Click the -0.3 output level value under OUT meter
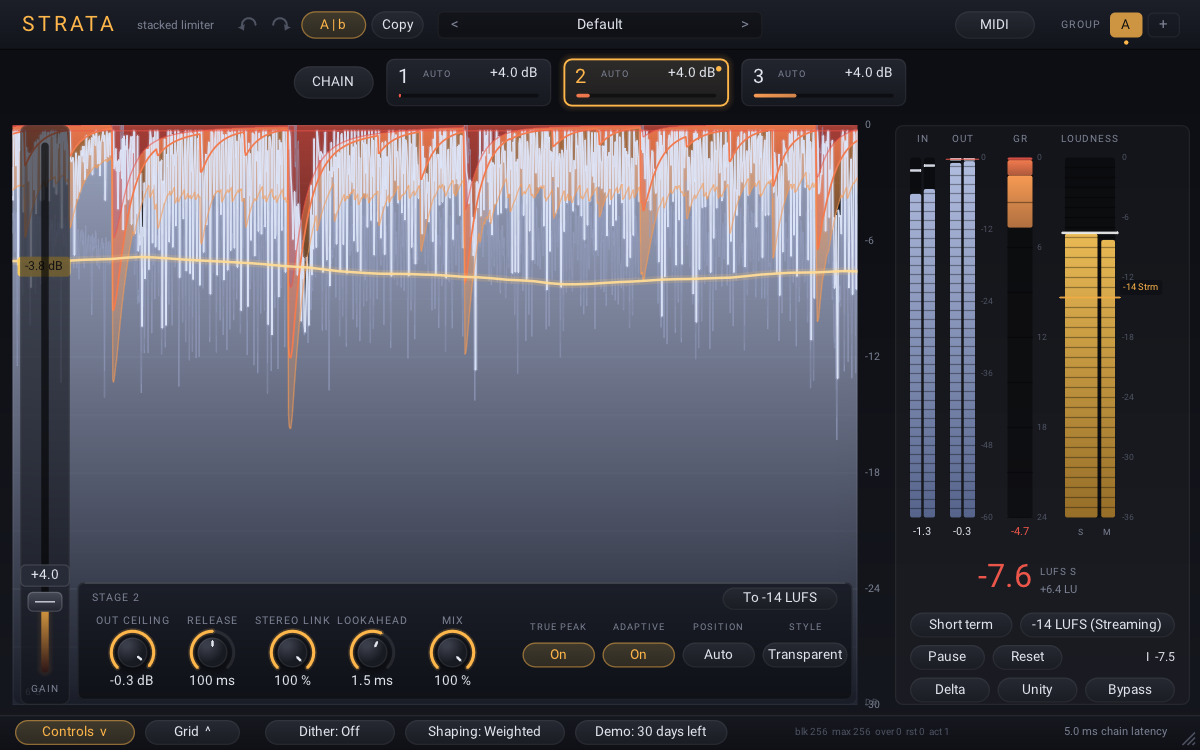The width and height of the screenshot is (1200, 750). point(962,531)
